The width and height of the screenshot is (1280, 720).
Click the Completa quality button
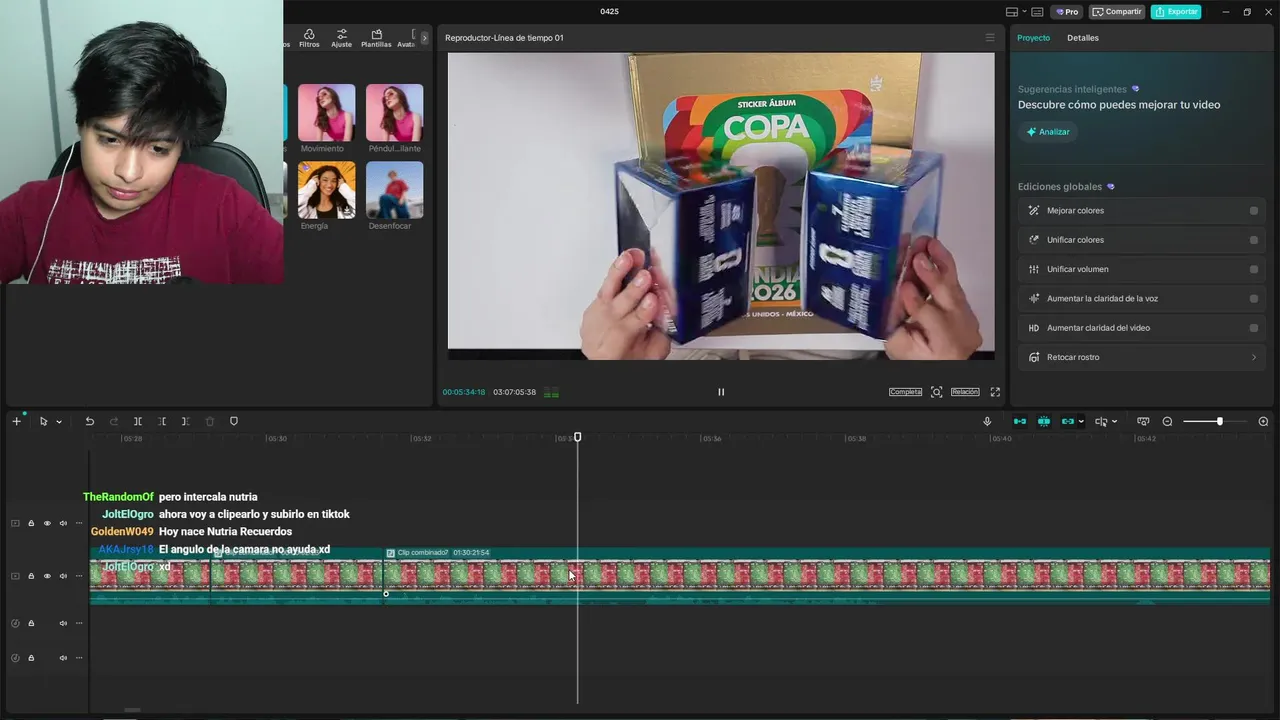[x=905, y=392]
